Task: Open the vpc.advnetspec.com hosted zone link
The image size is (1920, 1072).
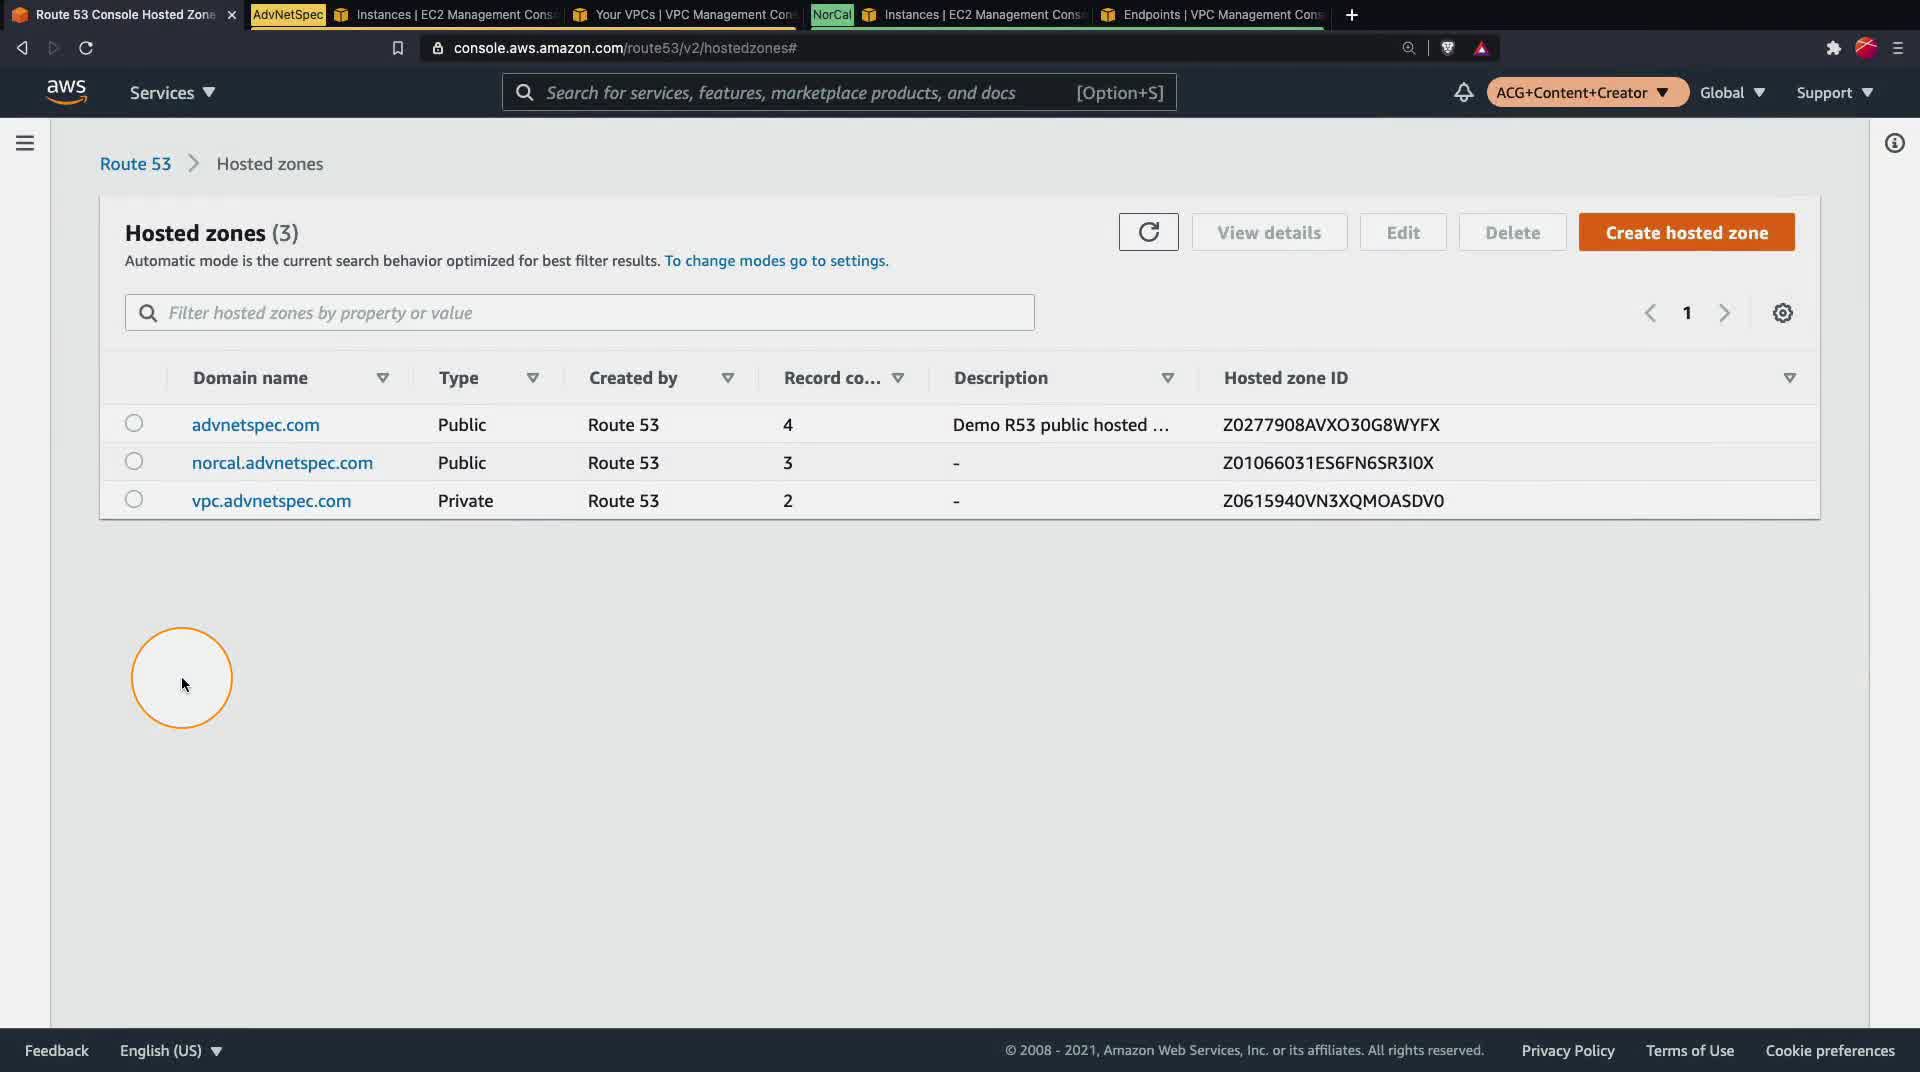Action: (x=271, y=501)
